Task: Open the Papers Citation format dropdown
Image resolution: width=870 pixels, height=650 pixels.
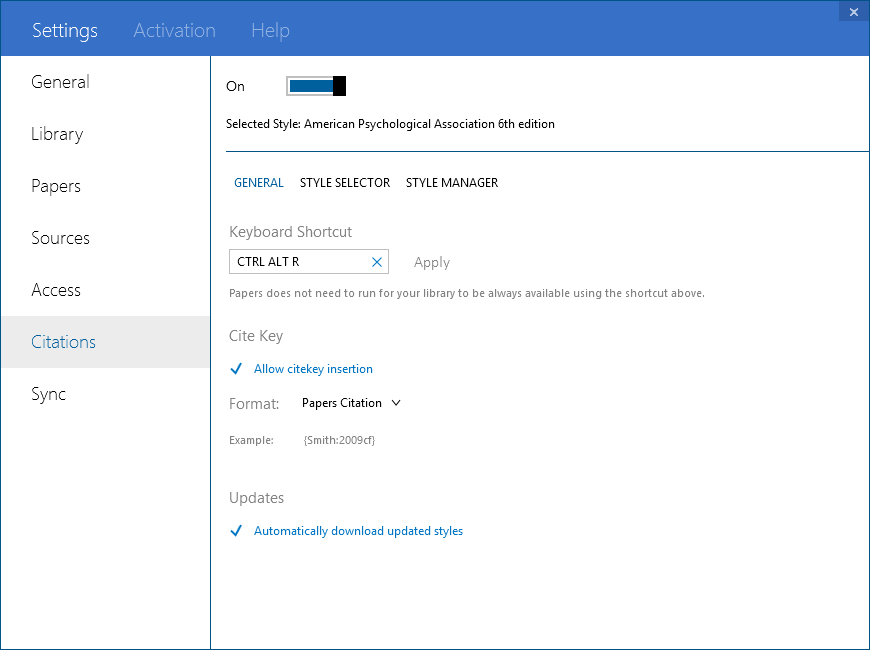Action: [351, 403]
